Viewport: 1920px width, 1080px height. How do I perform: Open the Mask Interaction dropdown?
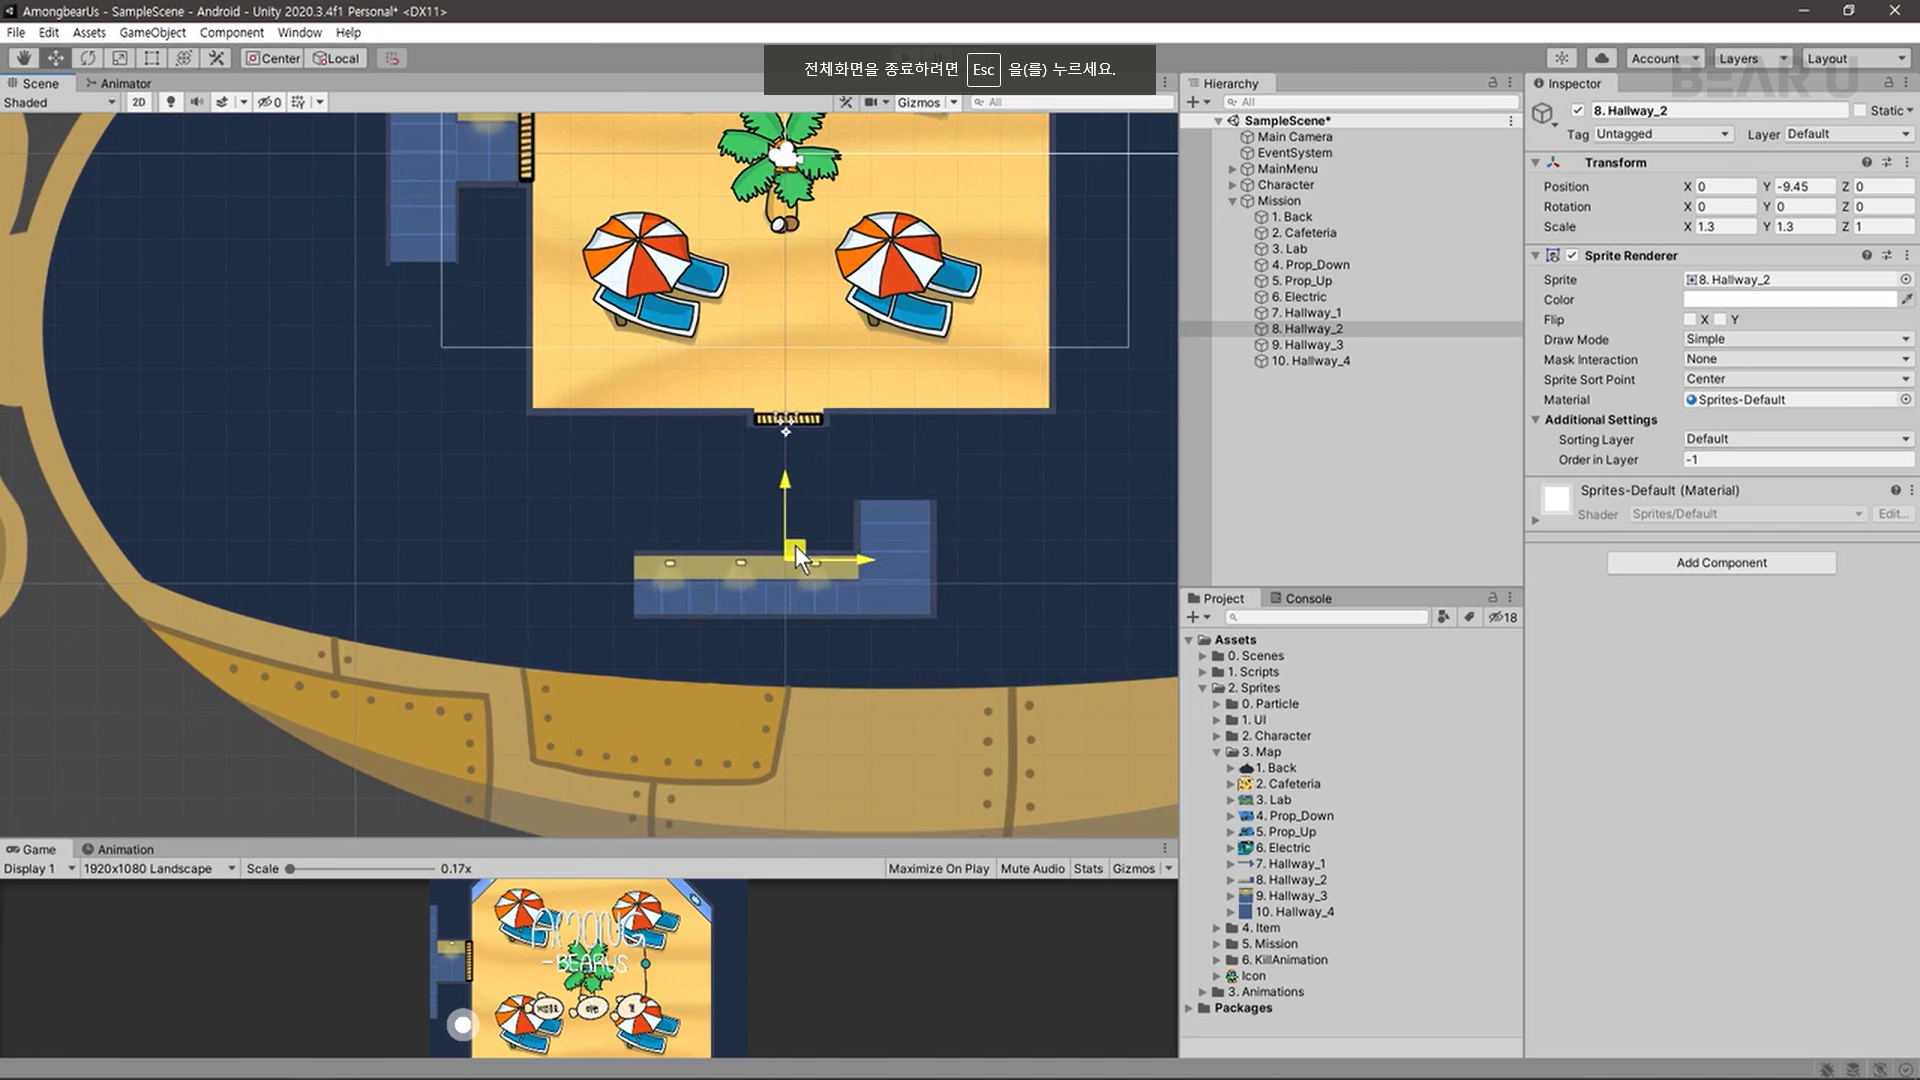(x=1798, y=359)
